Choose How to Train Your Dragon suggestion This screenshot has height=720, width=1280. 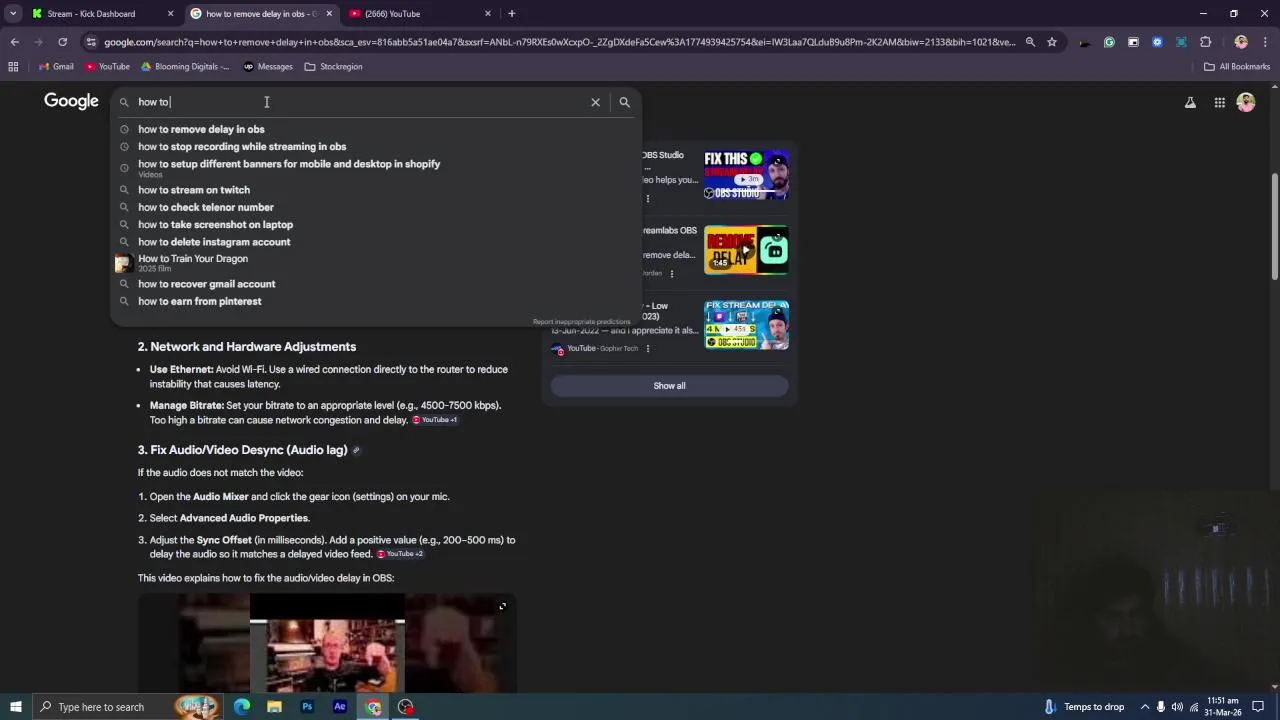coord(193,262)
